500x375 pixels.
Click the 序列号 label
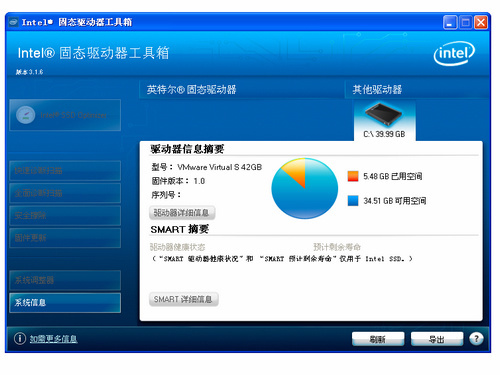click(166, 195)
